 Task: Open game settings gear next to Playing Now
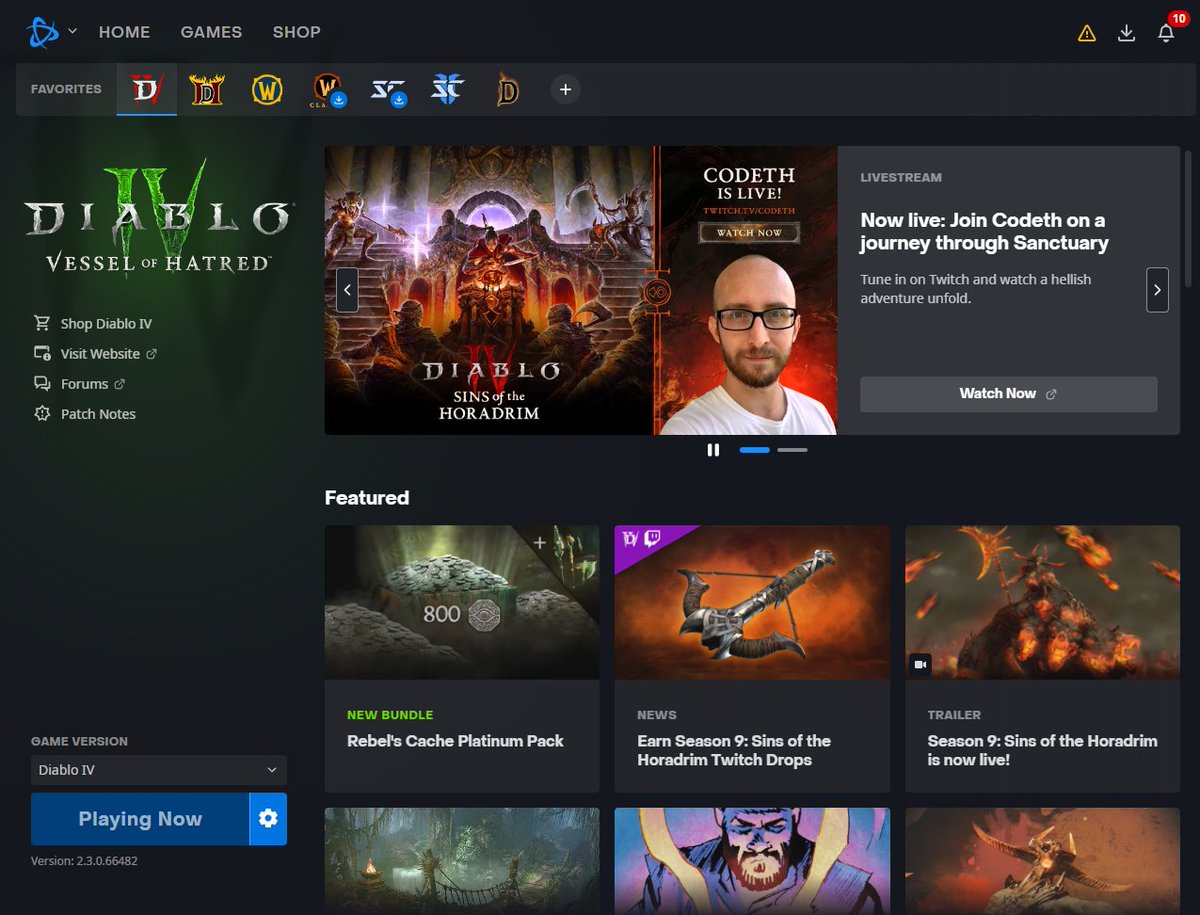coord(268,819)
